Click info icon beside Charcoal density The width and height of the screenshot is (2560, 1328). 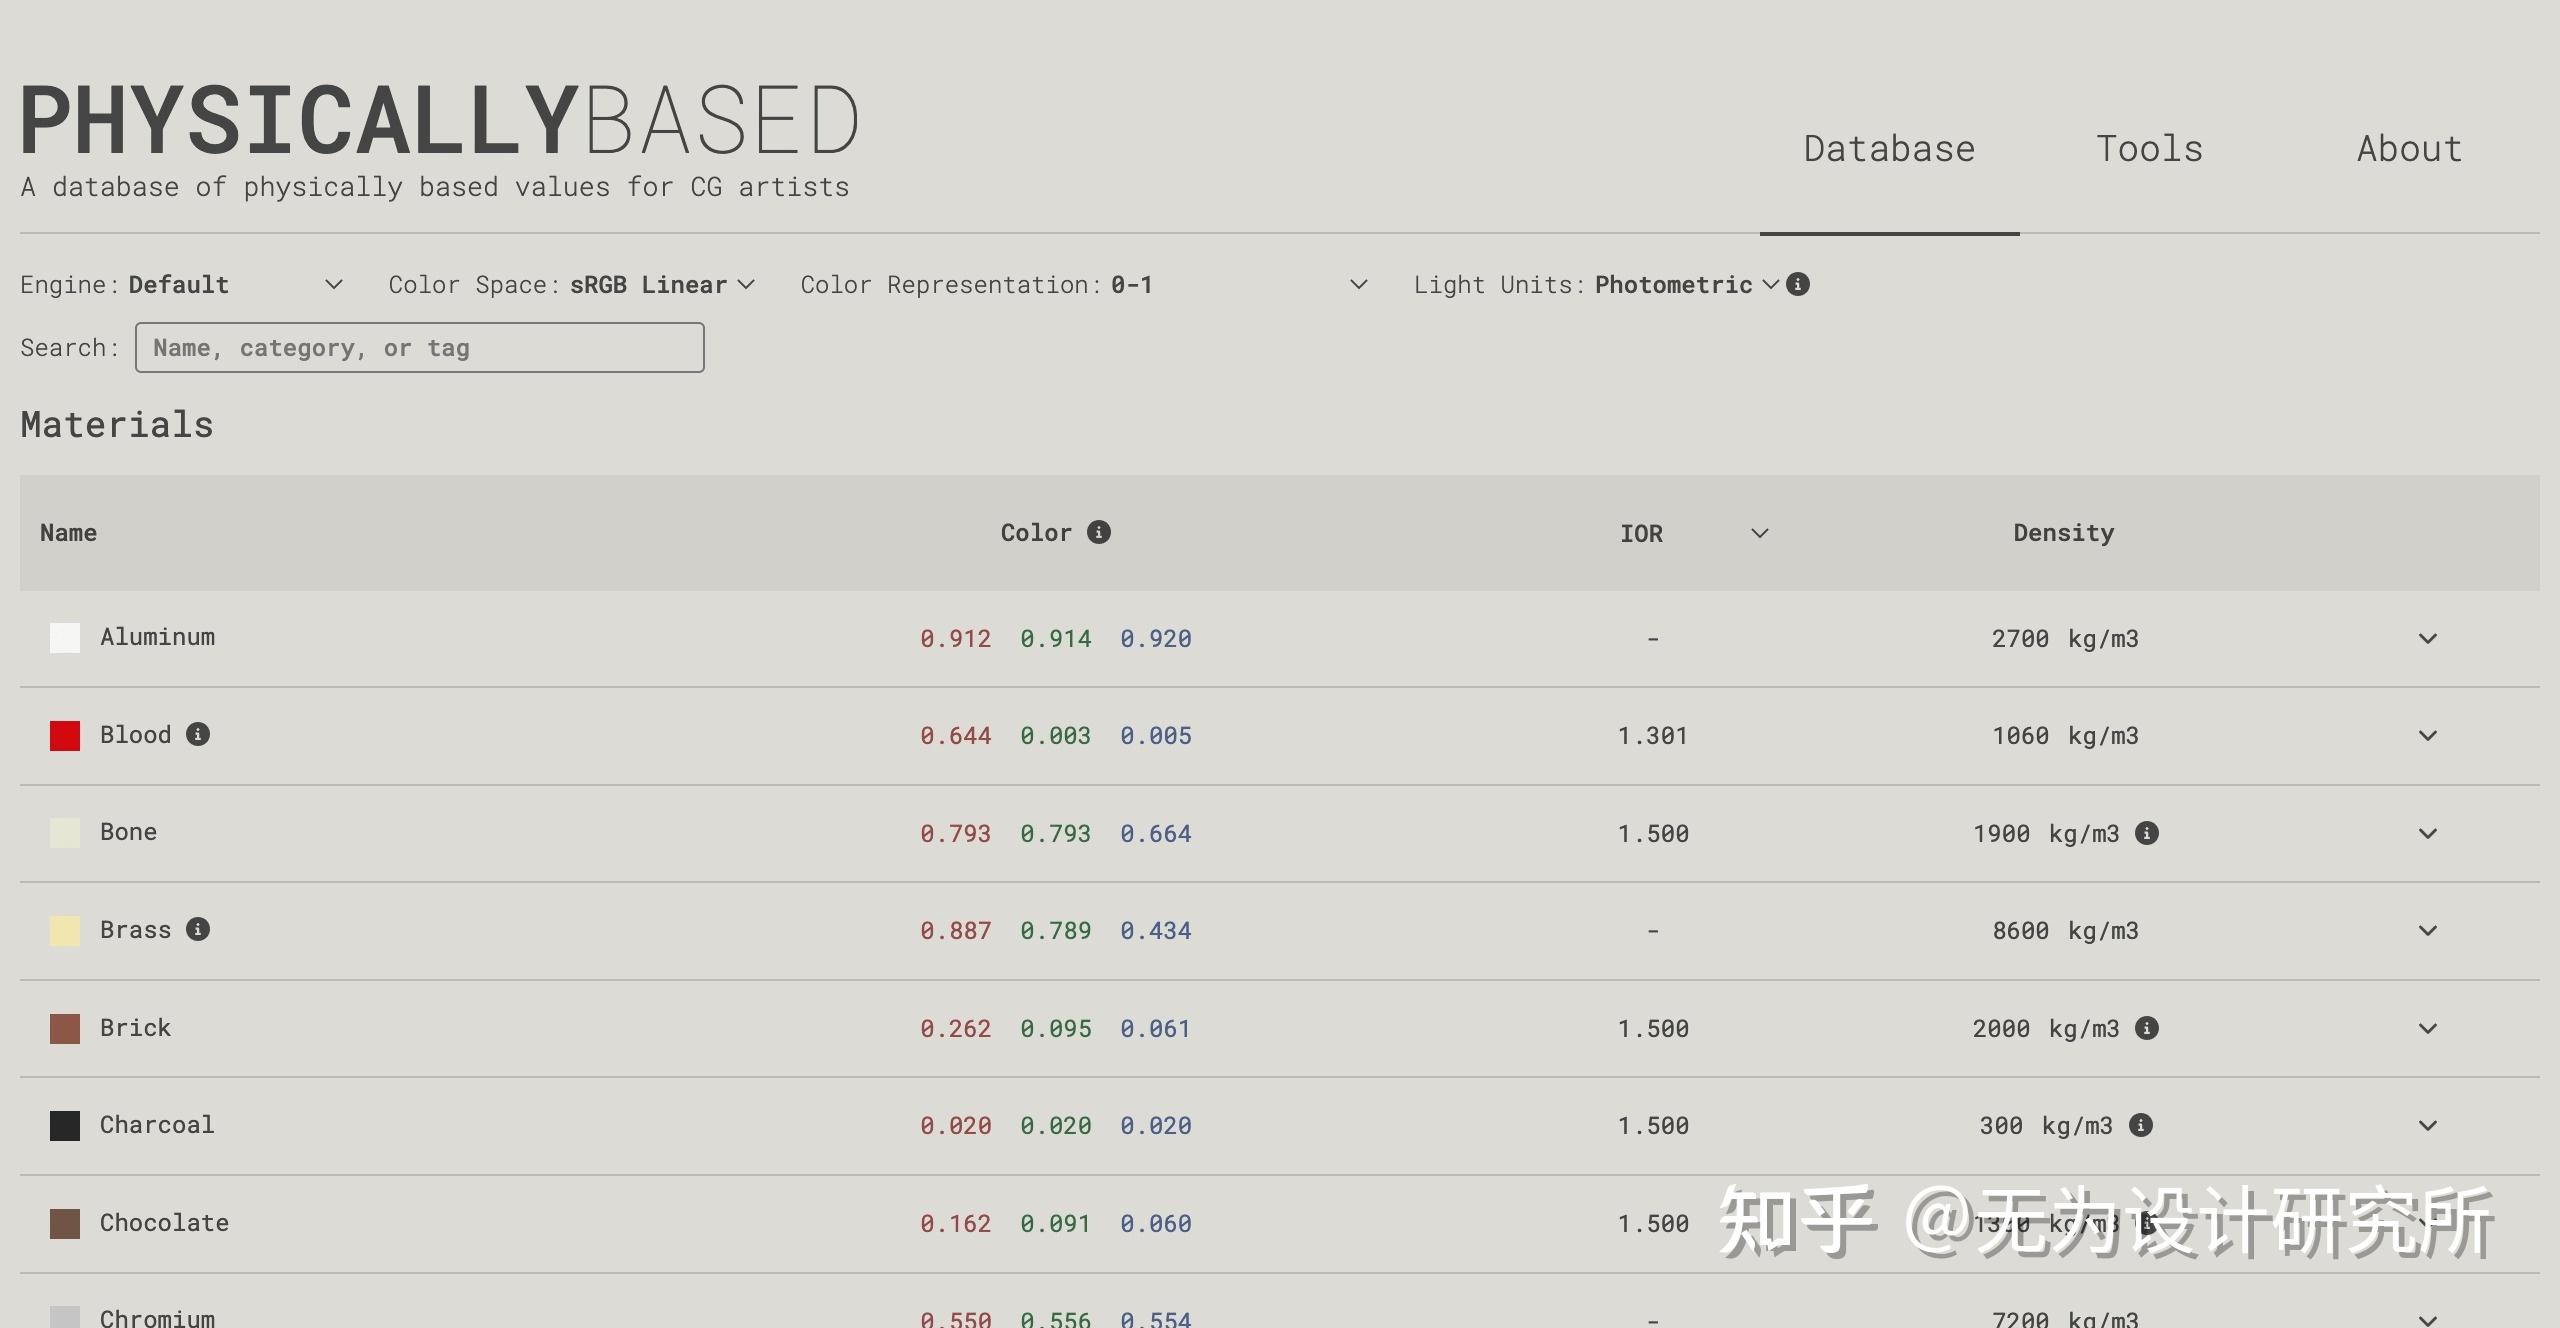point(2140,1125)
